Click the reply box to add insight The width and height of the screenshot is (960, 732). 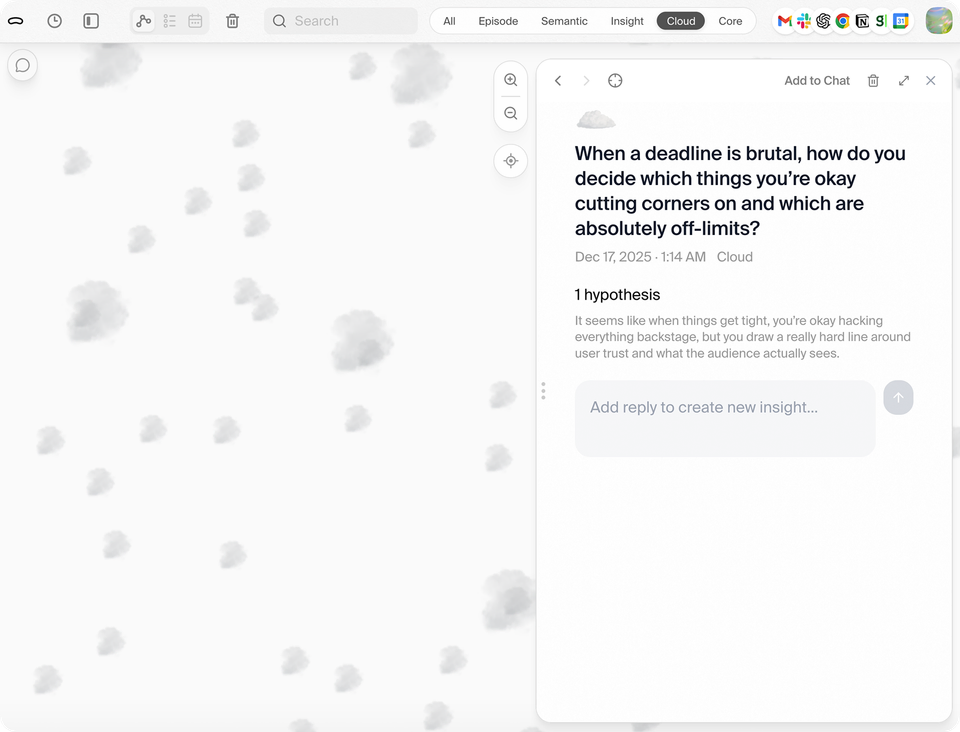(x=725, y=418)
